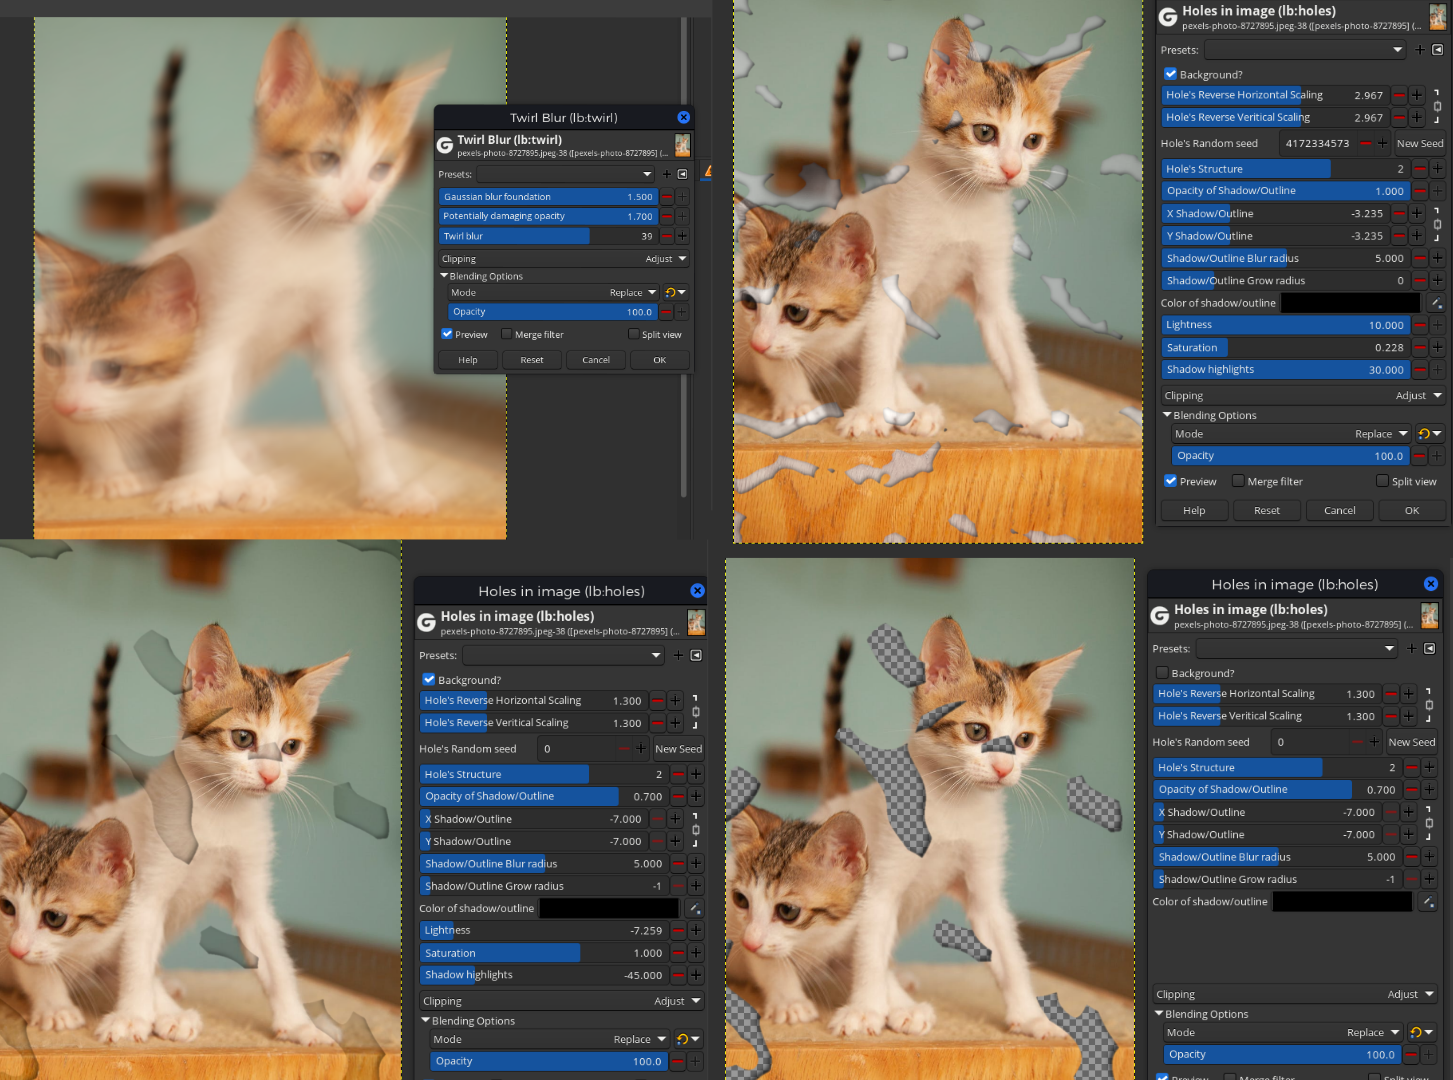Open Clipping dropdown in seed 4172334573 Holes dialog
The image size is (1453, 1080).
pos(1303,396)
